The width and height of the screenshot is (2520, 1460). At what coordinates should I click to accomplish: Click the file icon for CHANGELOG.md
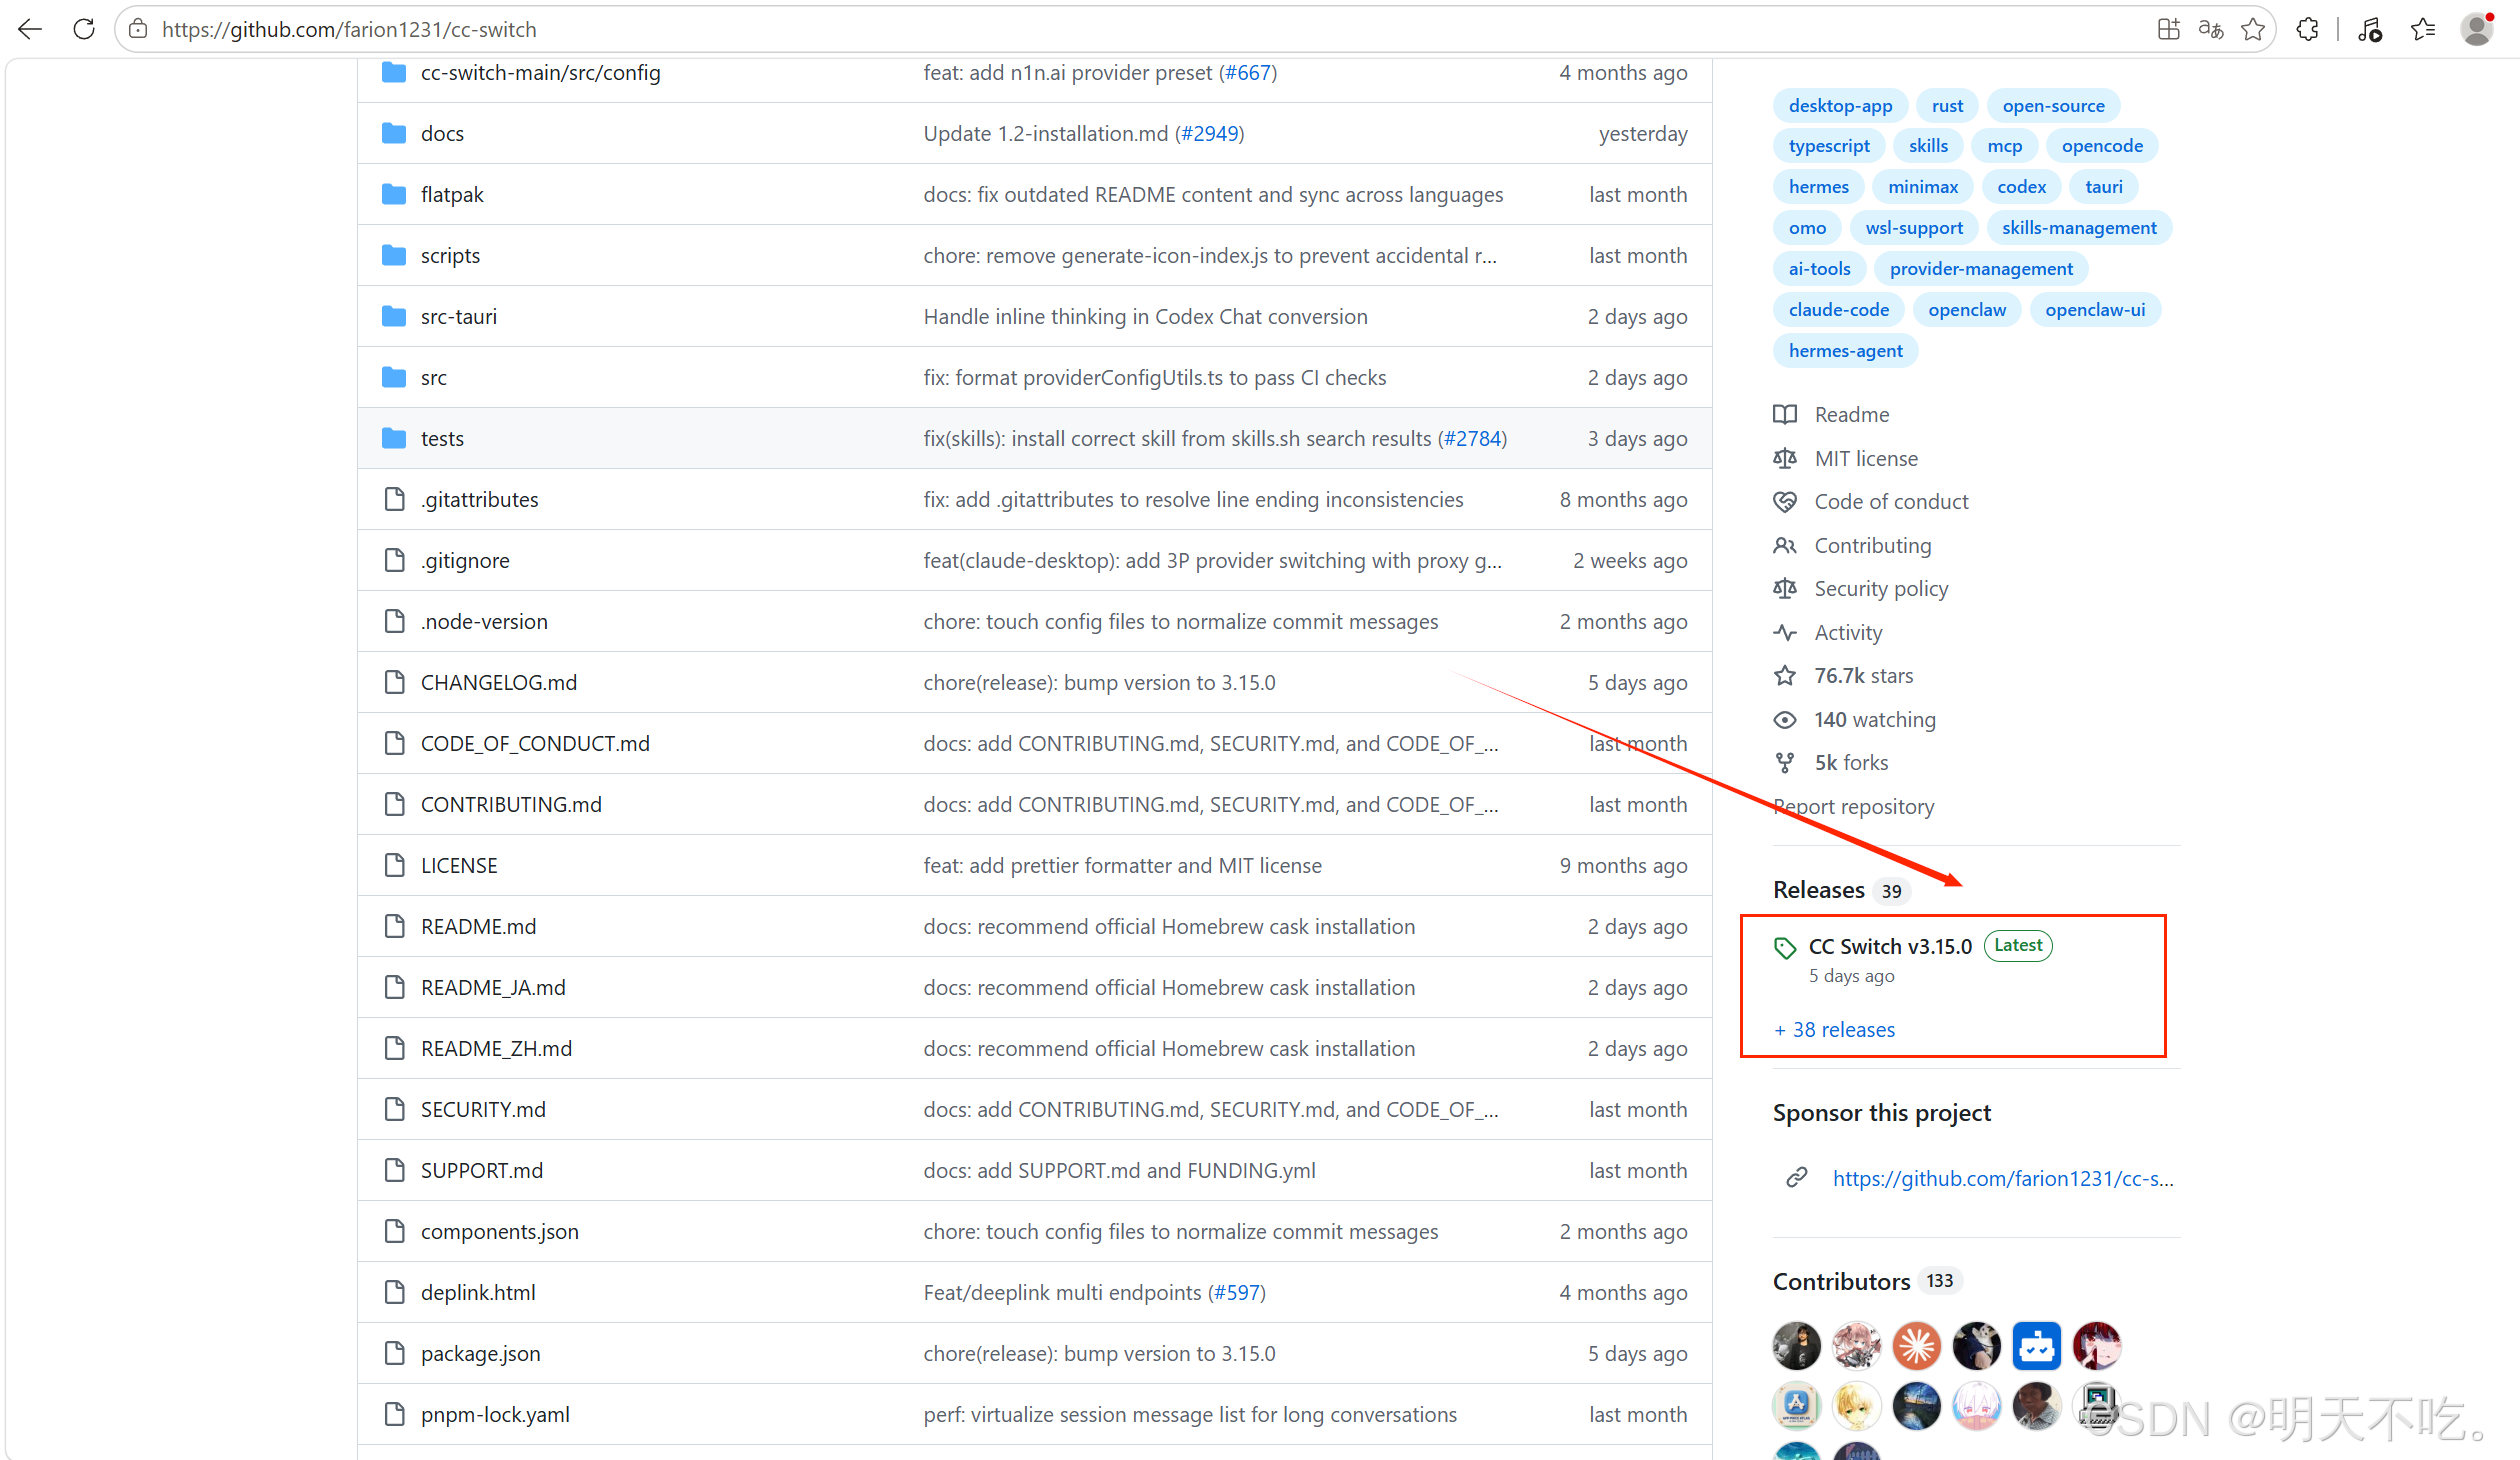tap(395, 683)
